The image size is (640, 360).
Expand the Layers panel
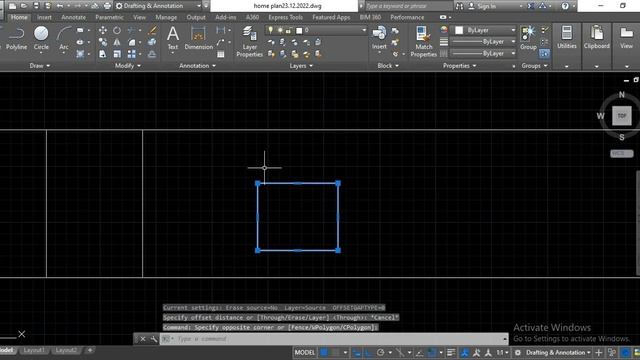[x=301, y=66]
